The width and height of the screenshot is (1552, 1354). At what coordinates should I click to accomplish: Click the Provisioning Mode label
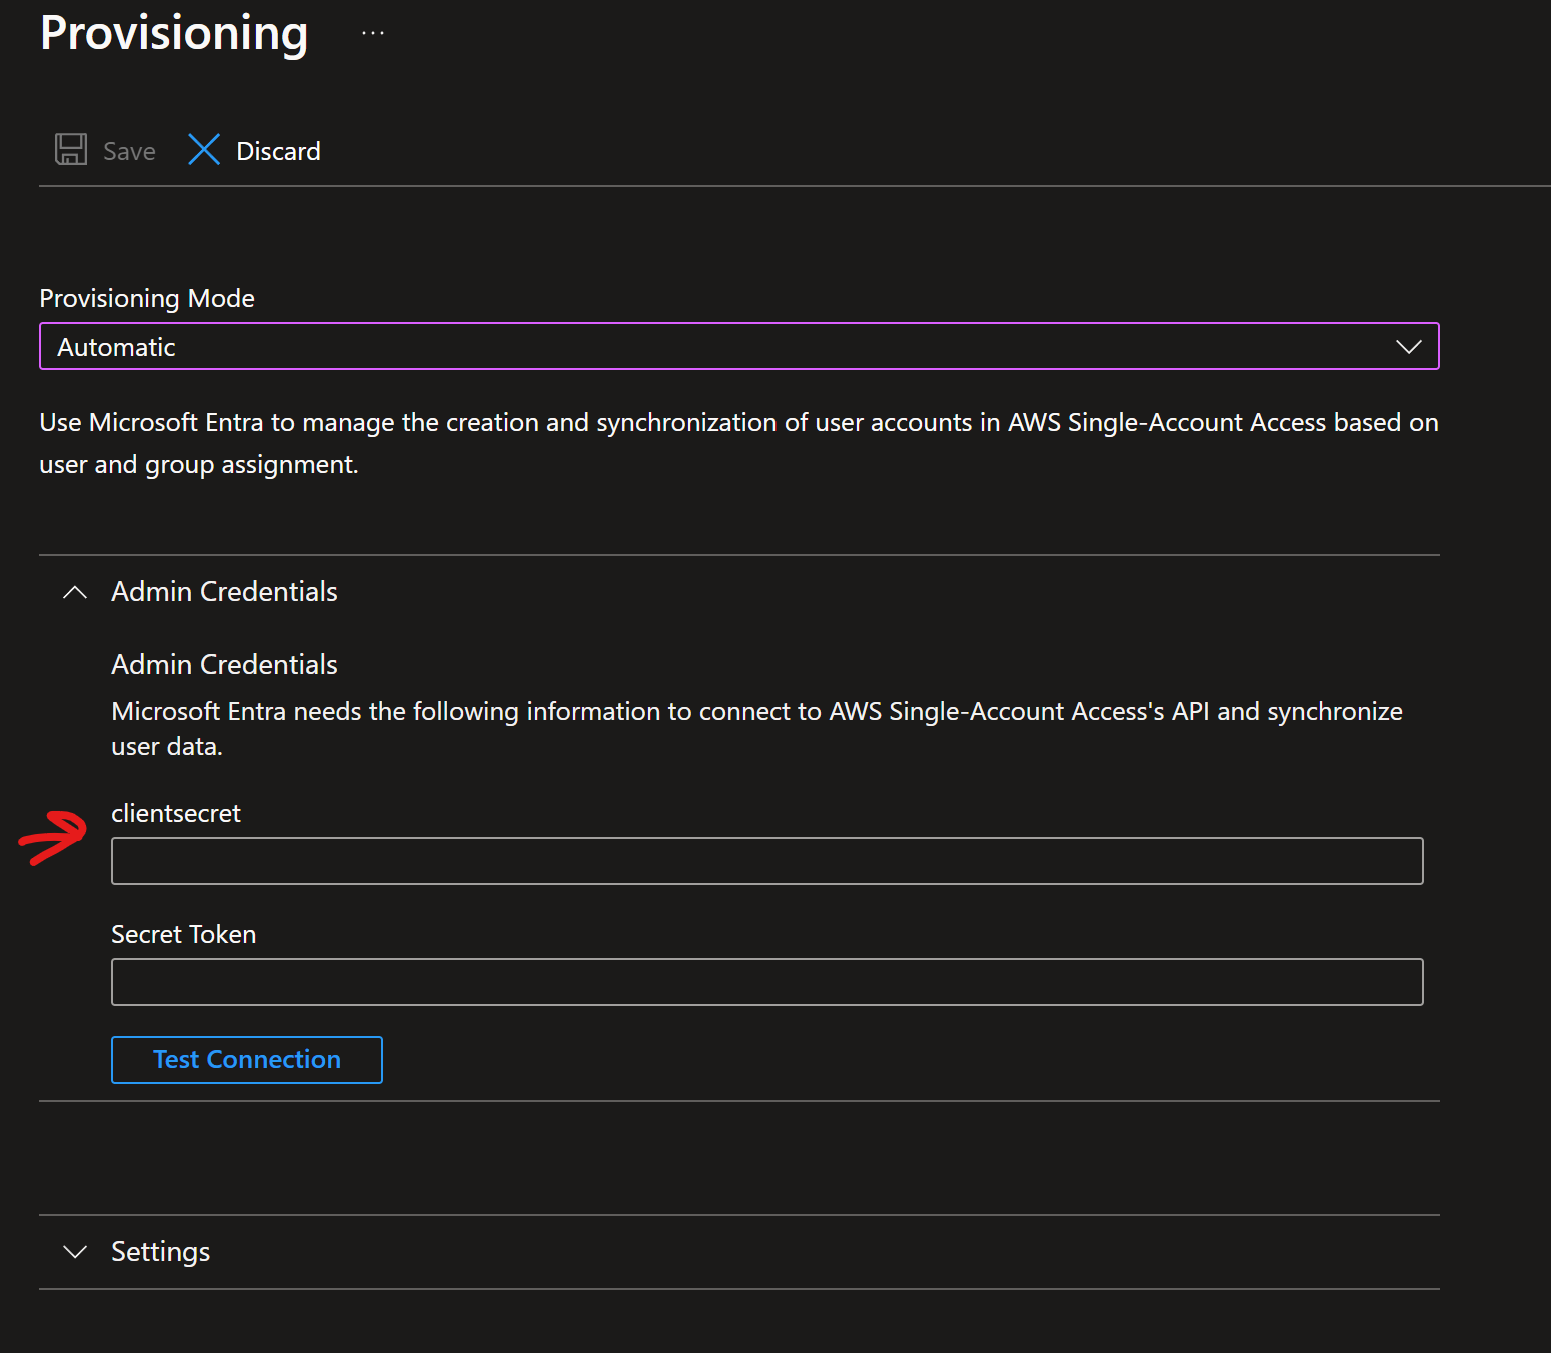(147, 298)
